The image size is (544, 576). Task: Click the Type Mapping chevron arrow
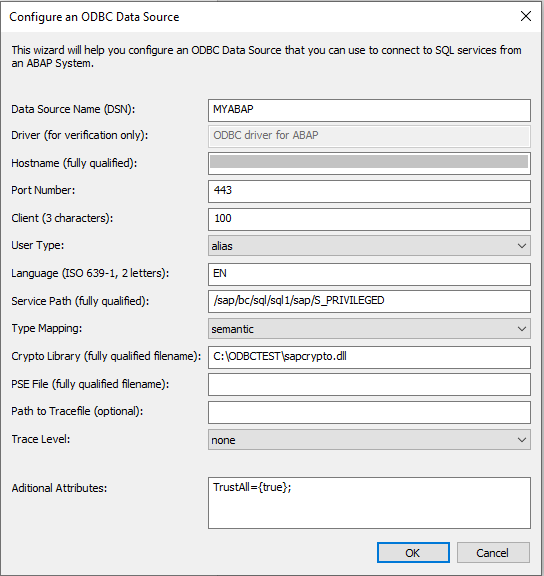point(522,329)
